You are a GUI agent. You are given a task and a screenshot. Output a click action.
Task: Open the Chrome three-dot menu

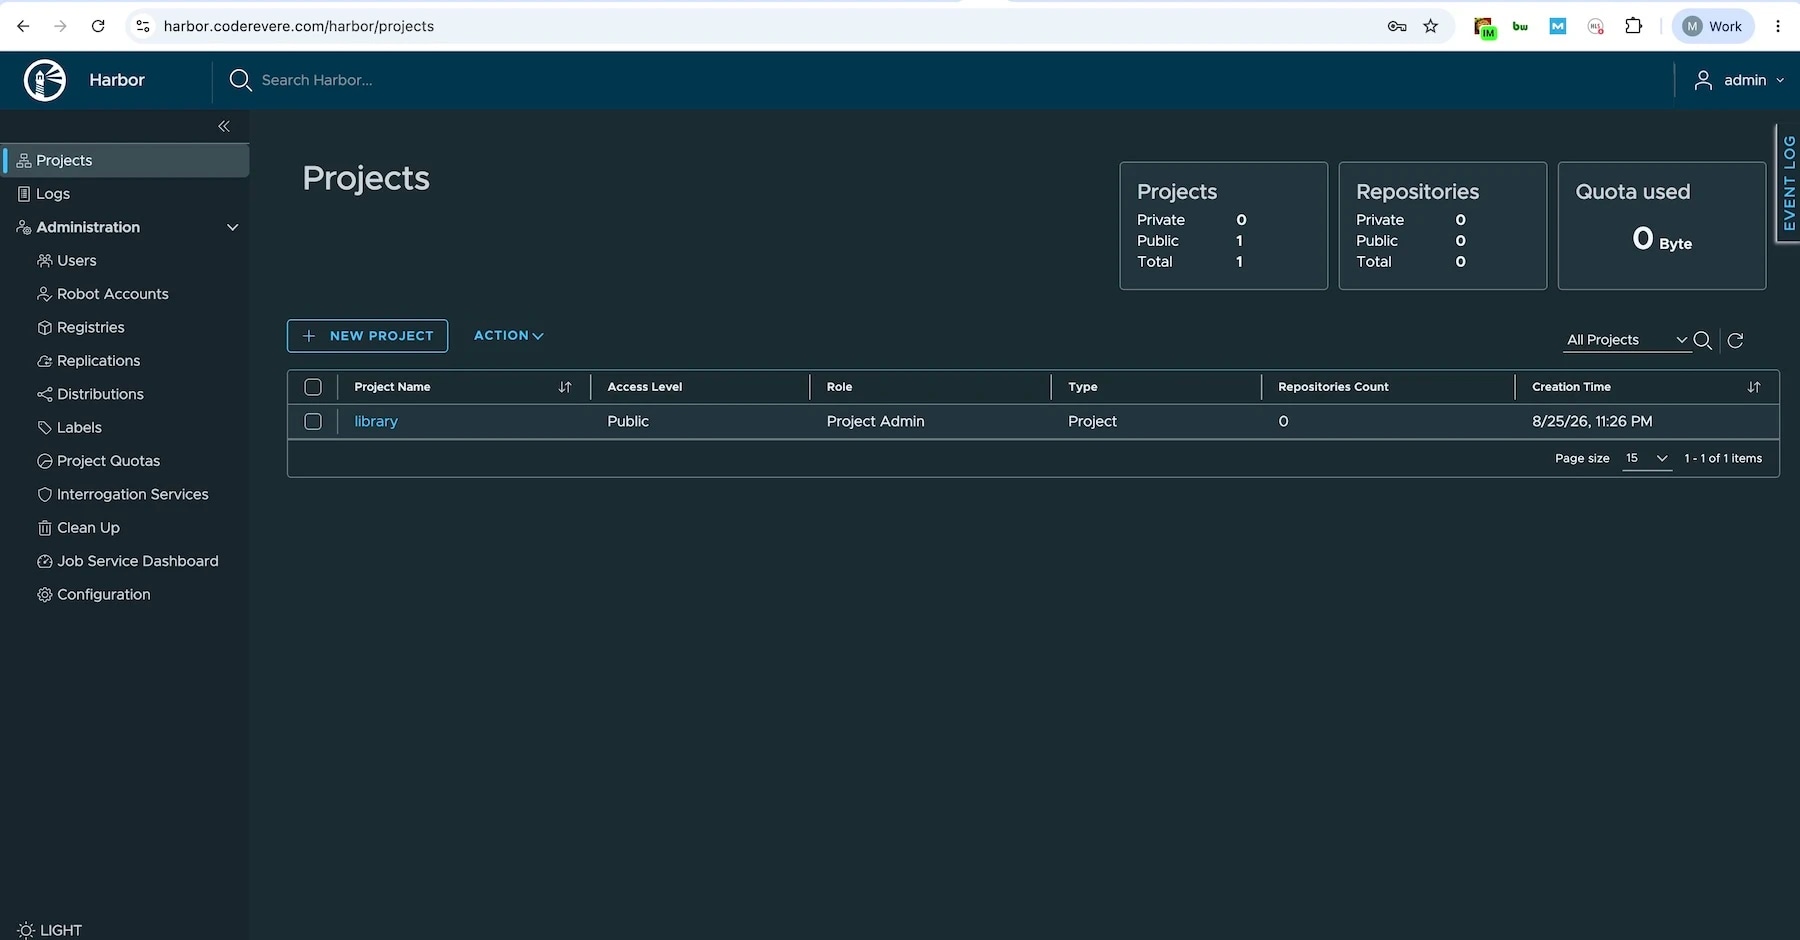1778,26
